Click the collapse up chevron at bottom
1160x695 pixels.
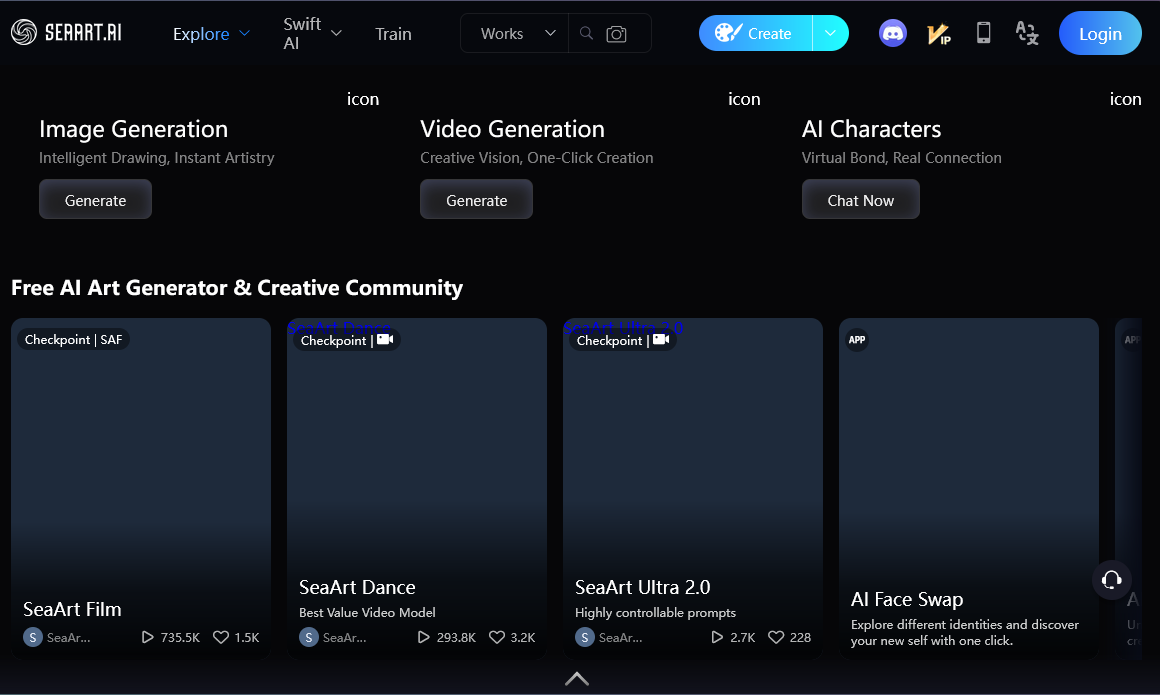[577, 679]
